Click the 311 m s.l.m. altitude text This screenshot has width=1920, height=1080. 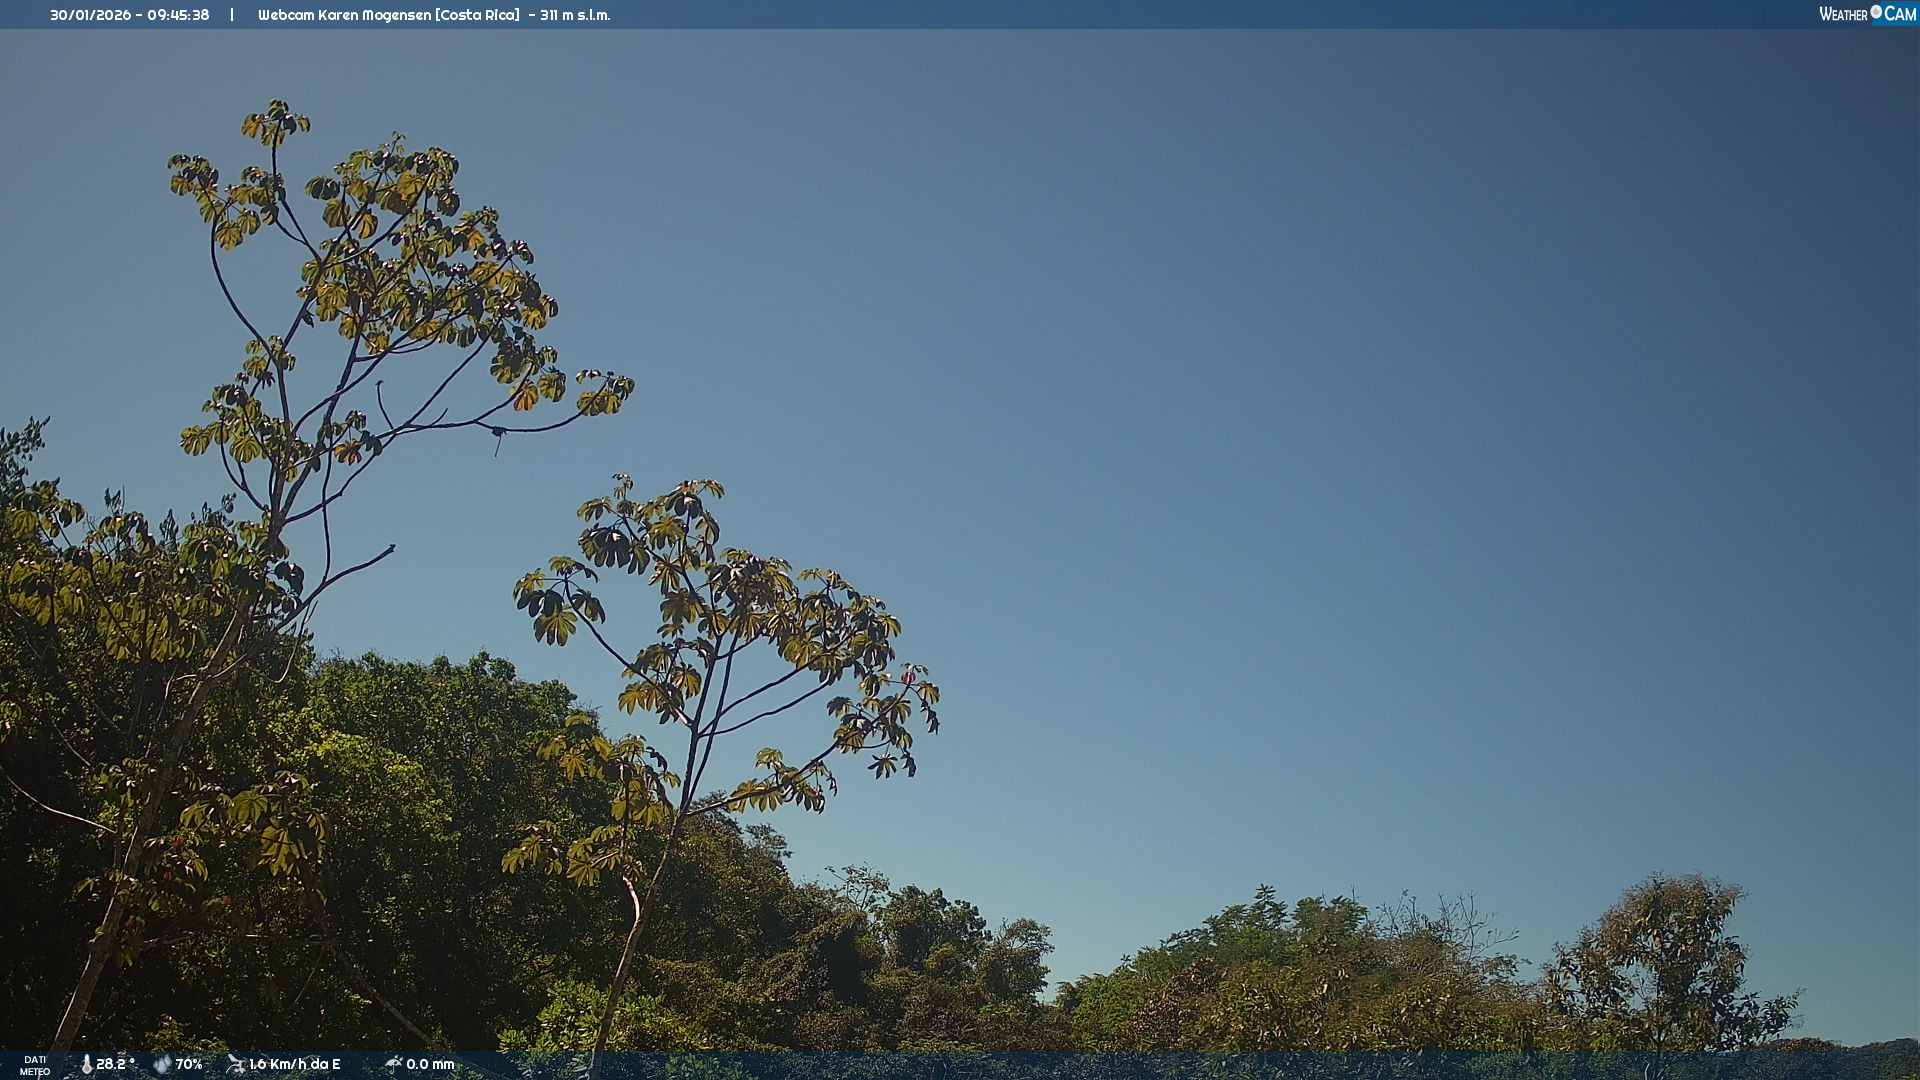[x=575, y=15]
